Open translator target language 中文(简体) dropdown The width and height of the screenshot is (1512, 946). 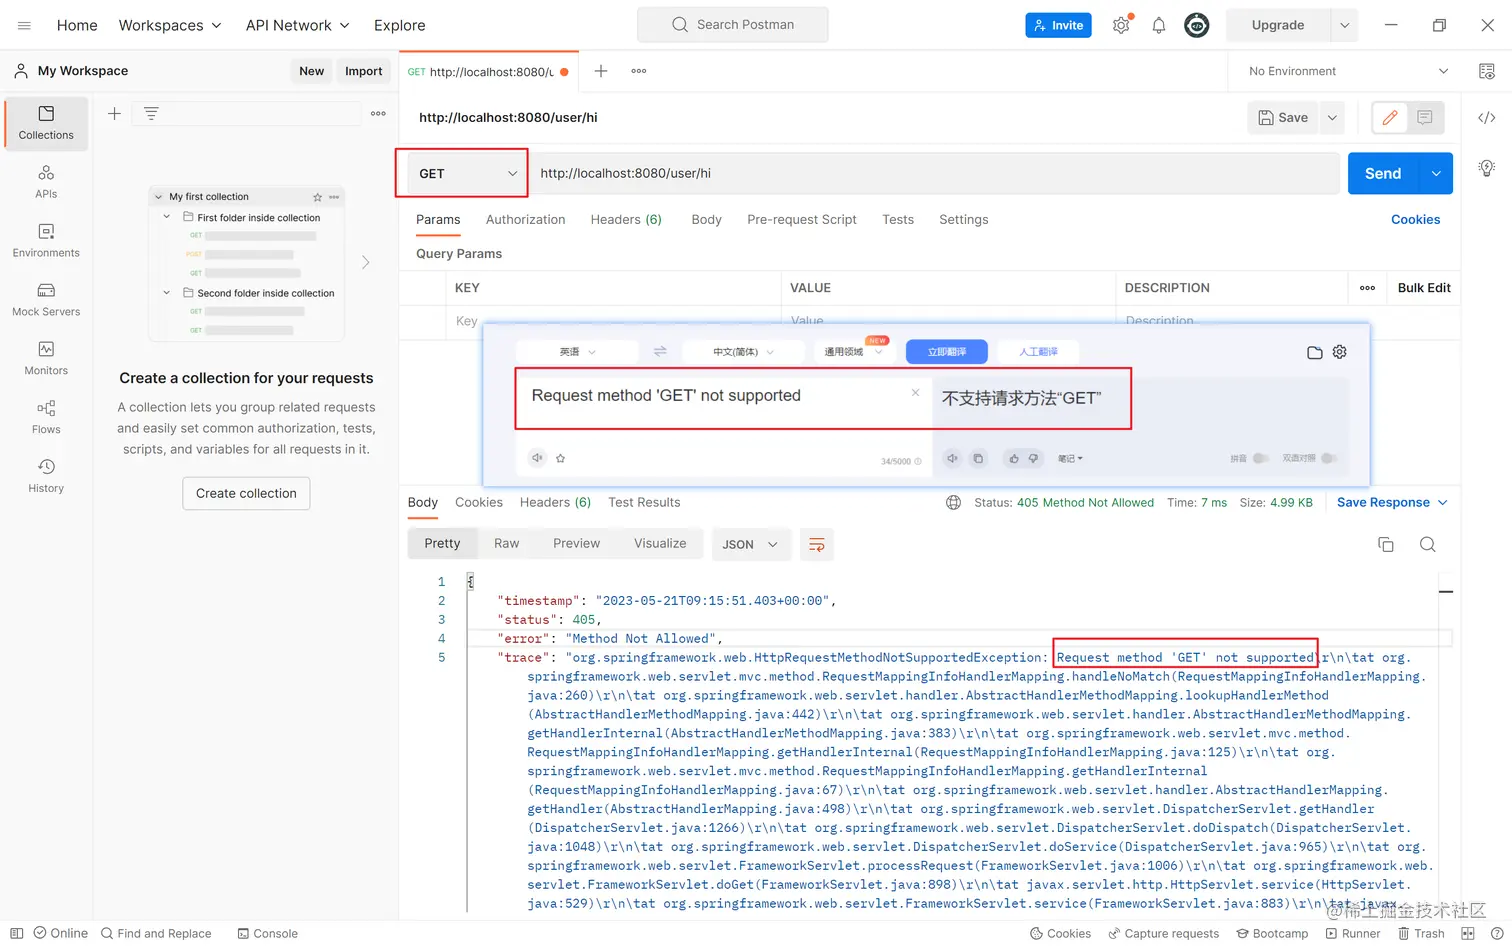pos(743,352)
